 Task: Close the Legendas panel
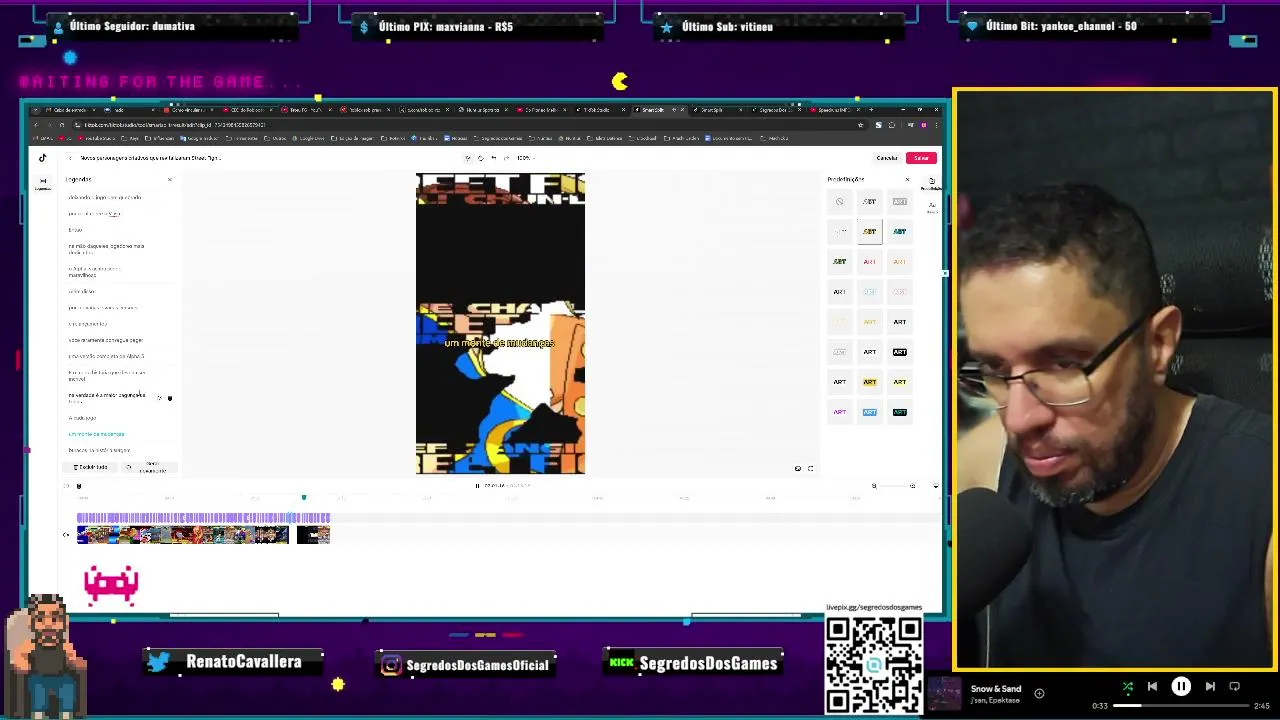pos(170,179)
